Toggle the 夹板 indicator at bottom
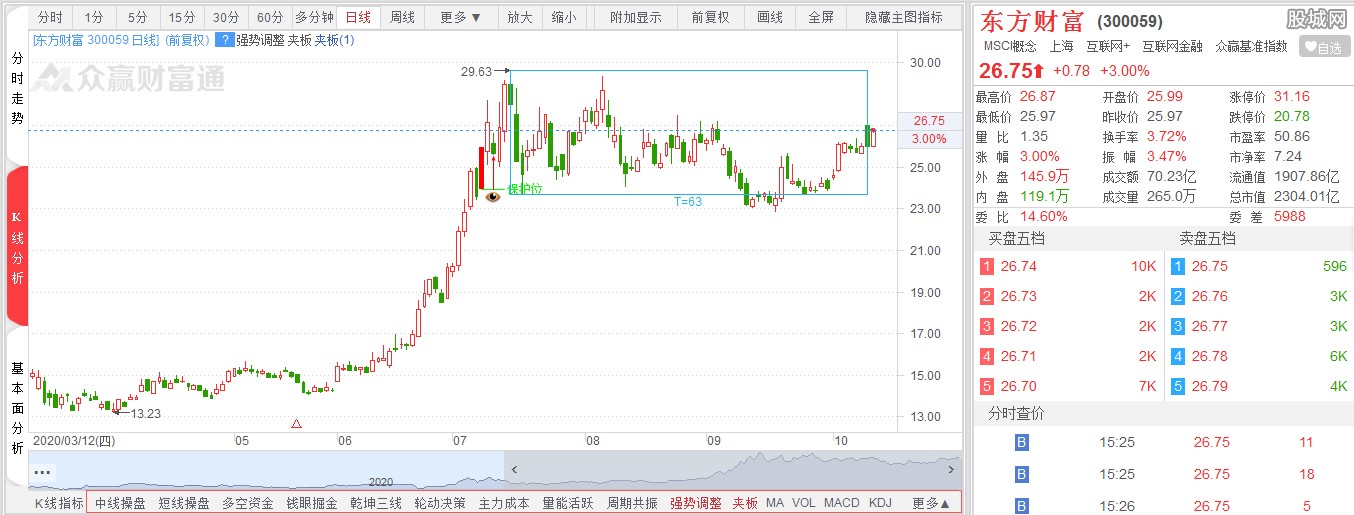 [745, 503]
